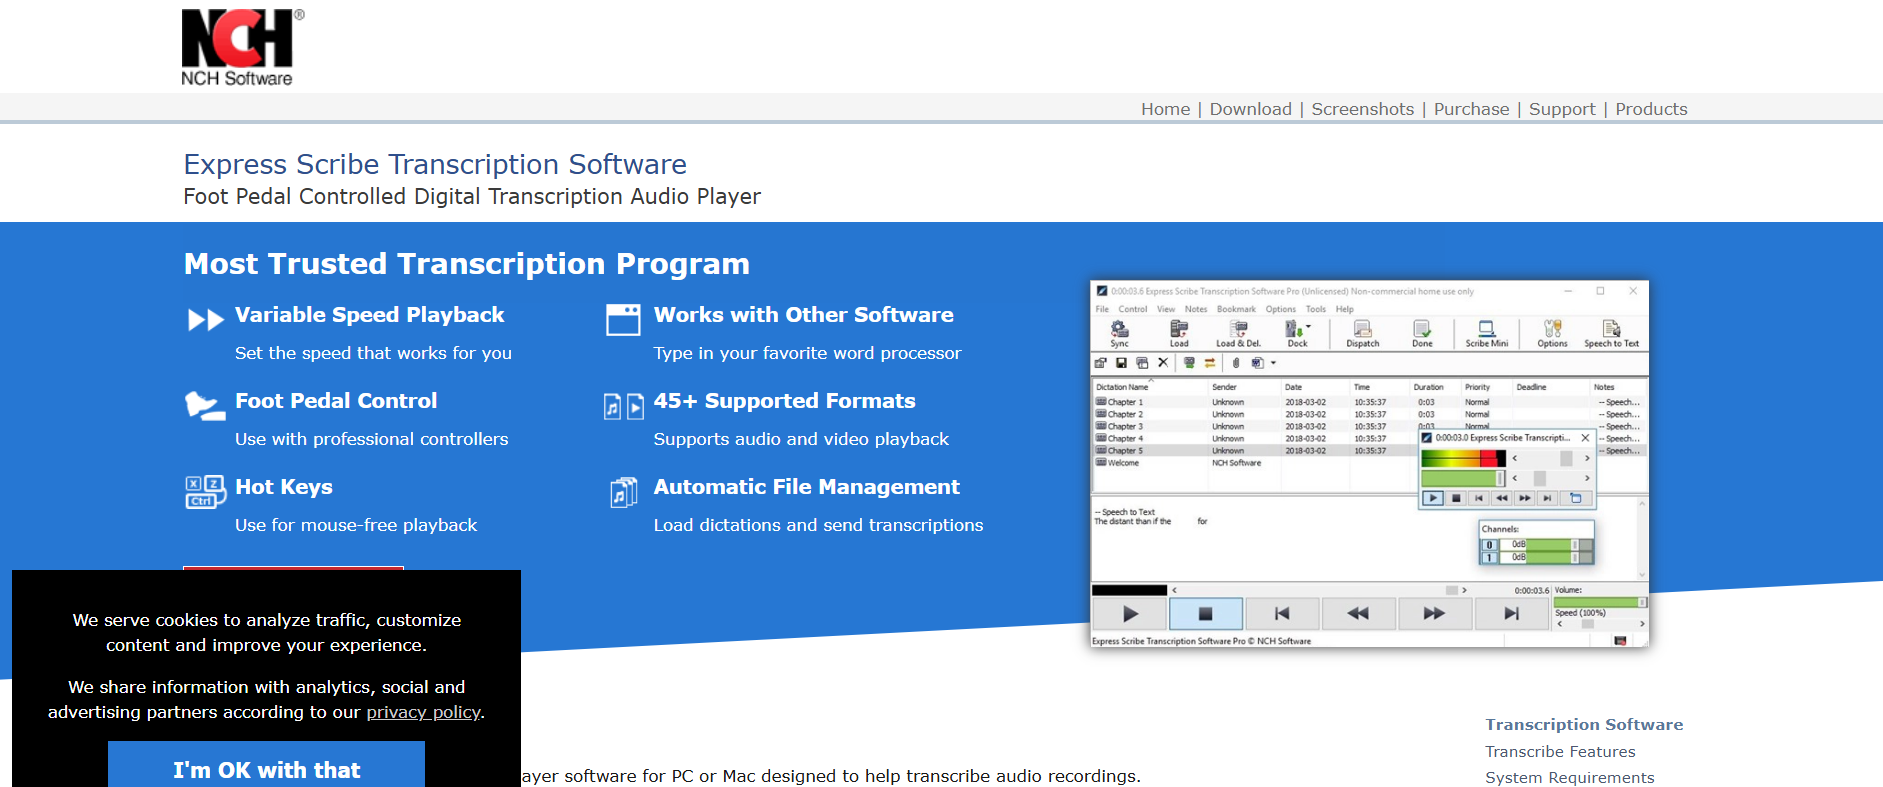The image size is (1883, 787).
Task: Select the Variable Speed Playback heading
Action: coord(369,315)
